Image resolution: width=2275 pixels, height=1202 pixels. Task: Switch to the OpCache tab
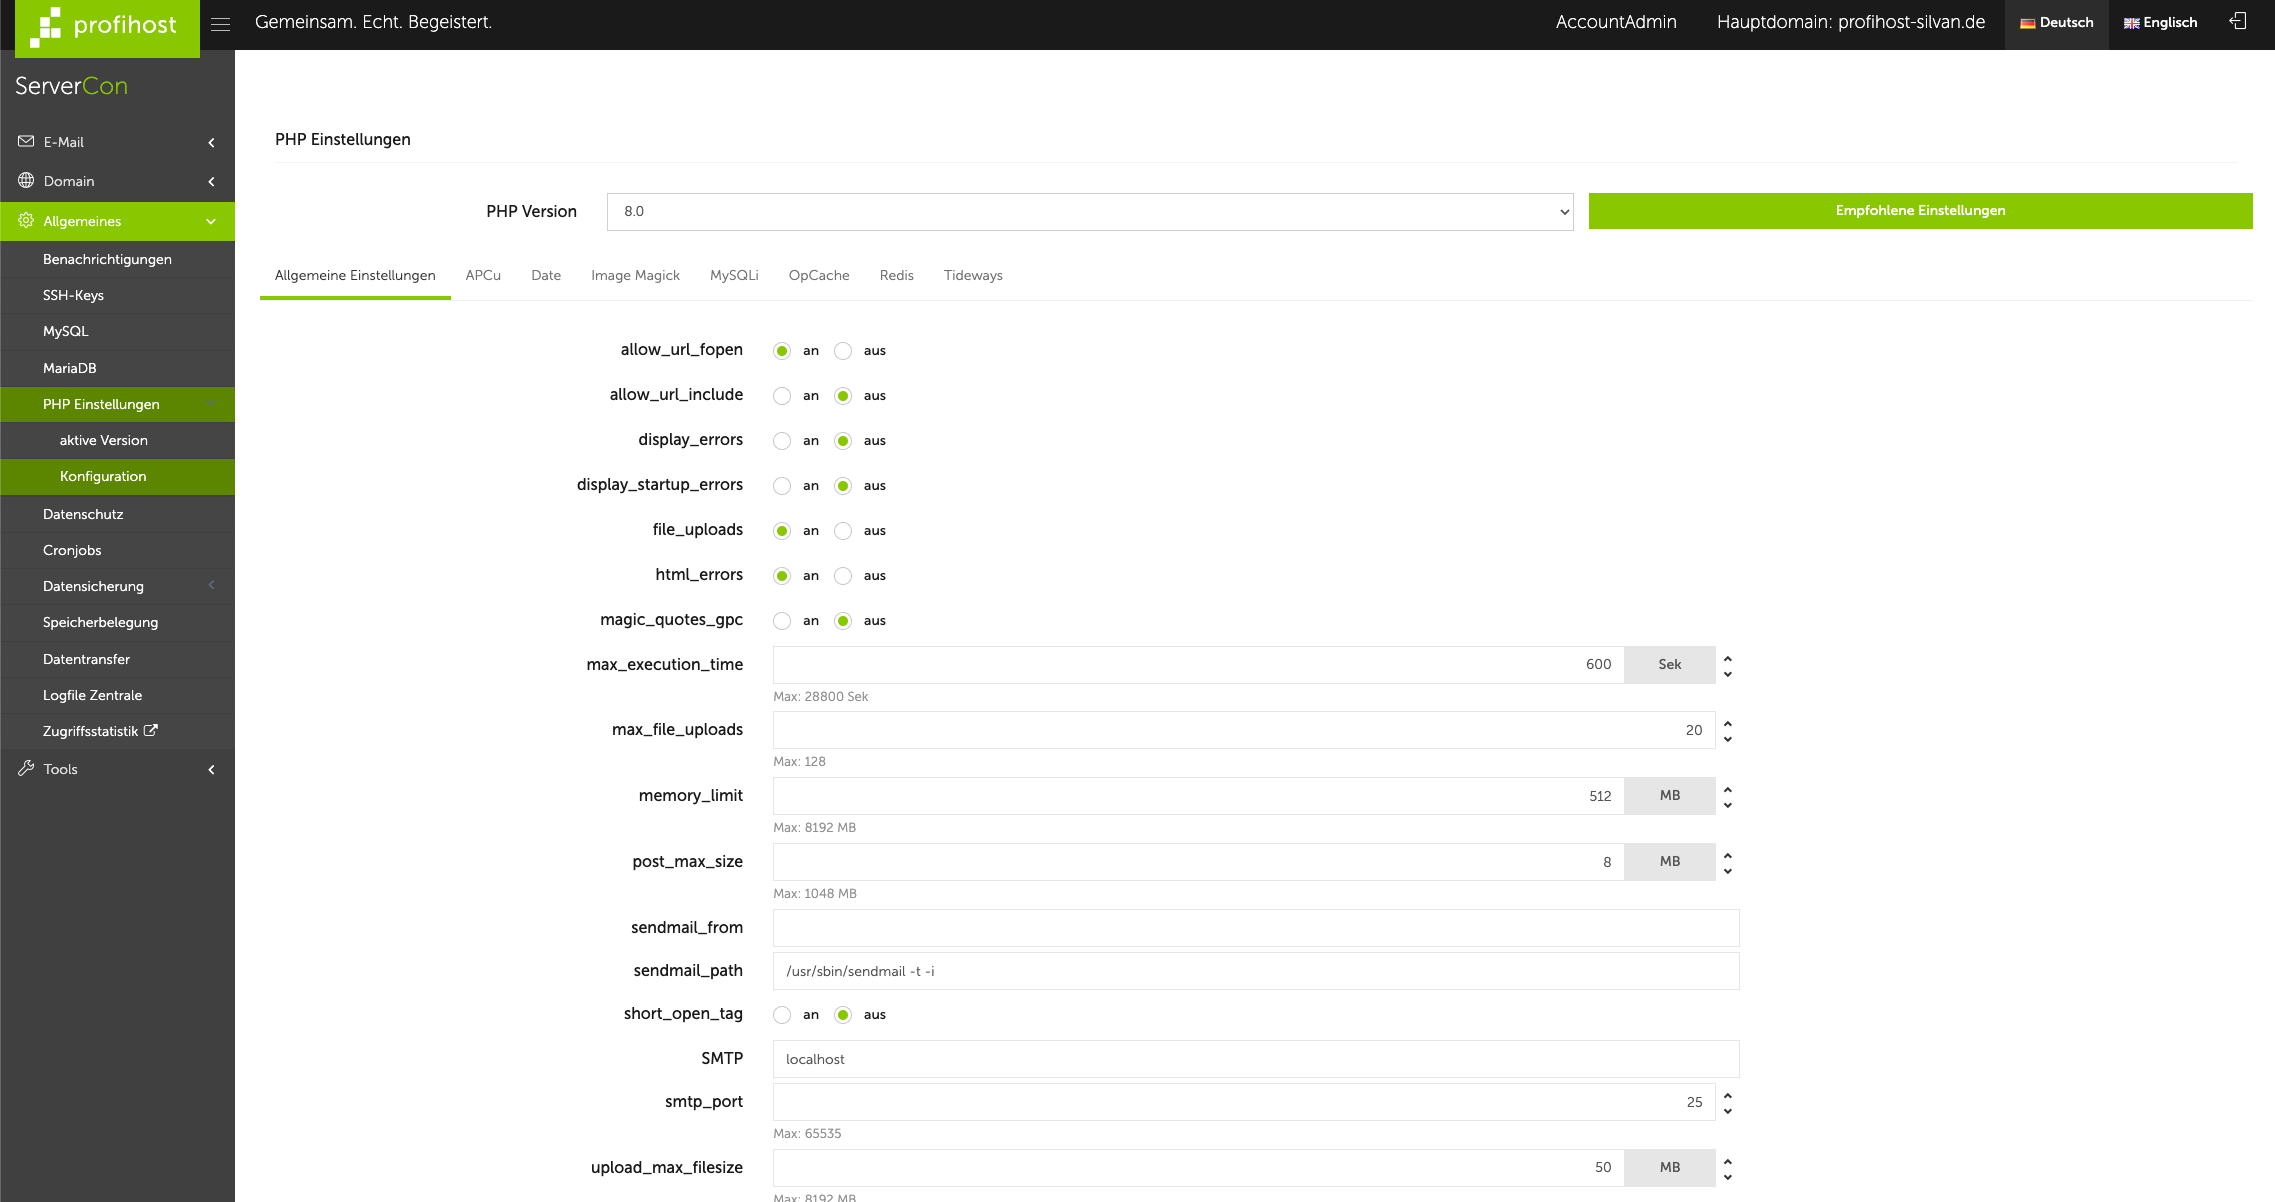pos(818,276)
